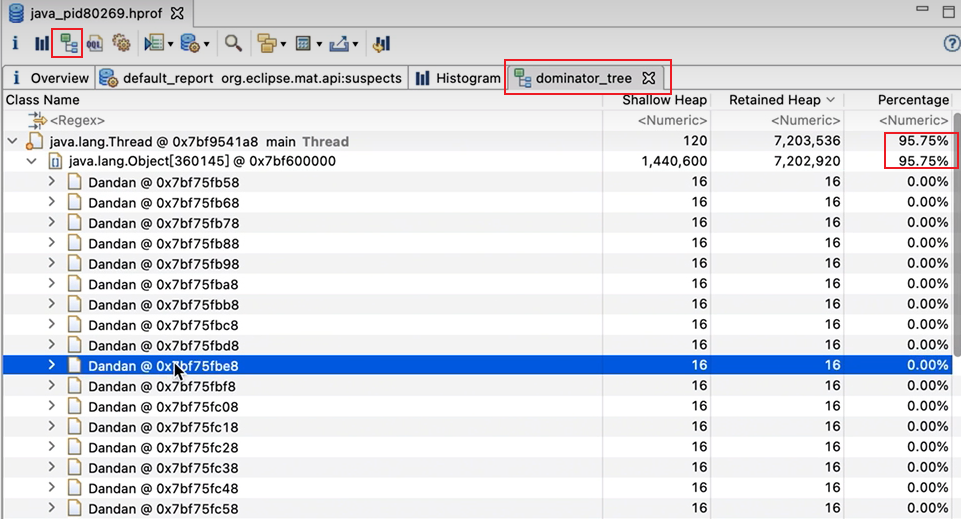This screenshot has height=519, width=961.
Task: Click object icon of Dandan @ 0x7bf75fb58
Action: (74, 183)
